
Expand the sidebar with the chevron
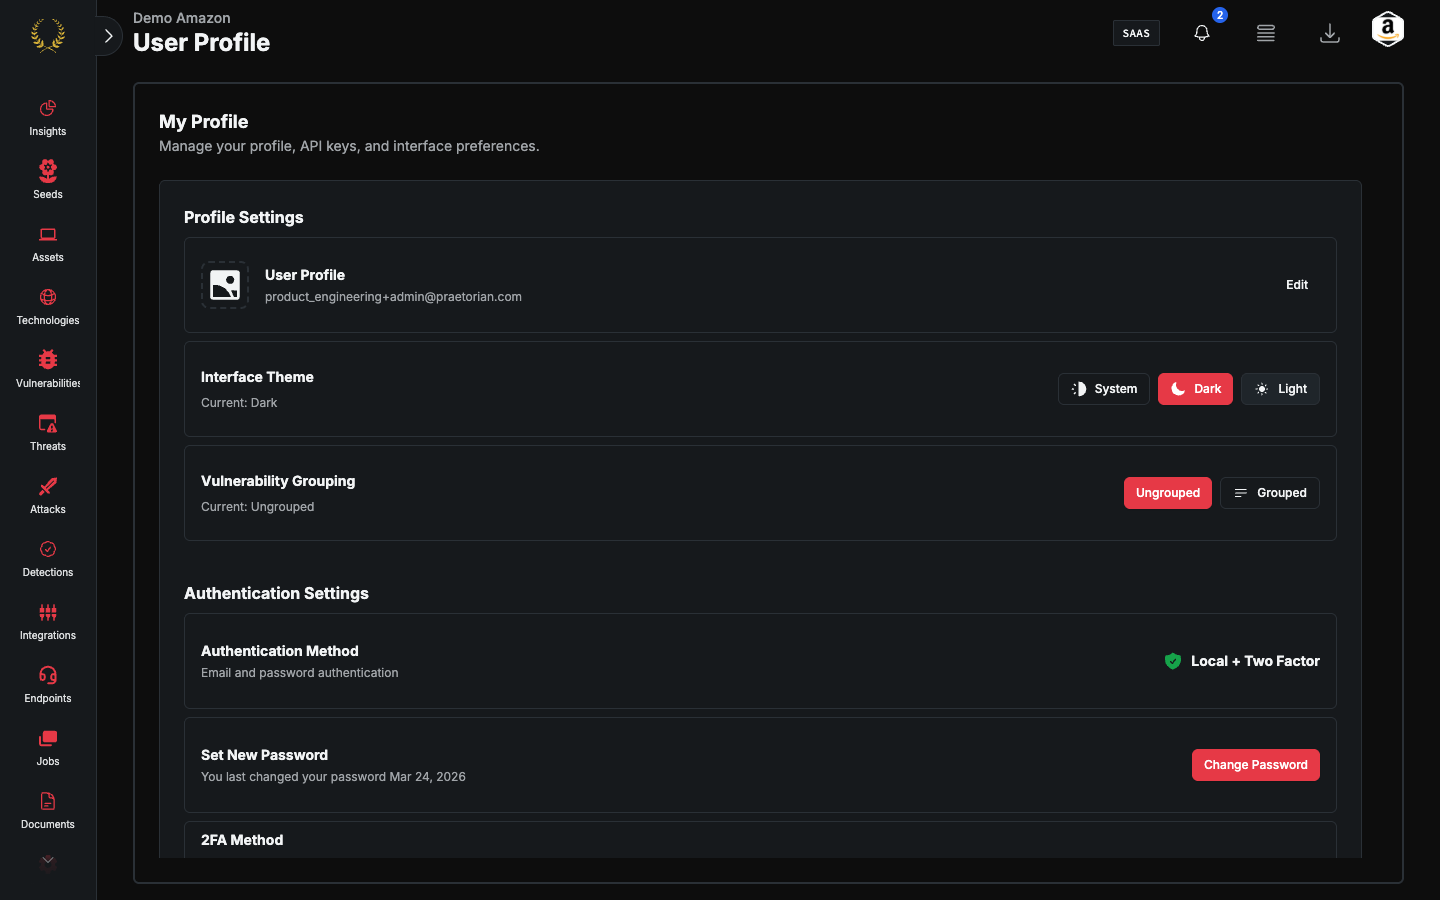coord(108,36)
